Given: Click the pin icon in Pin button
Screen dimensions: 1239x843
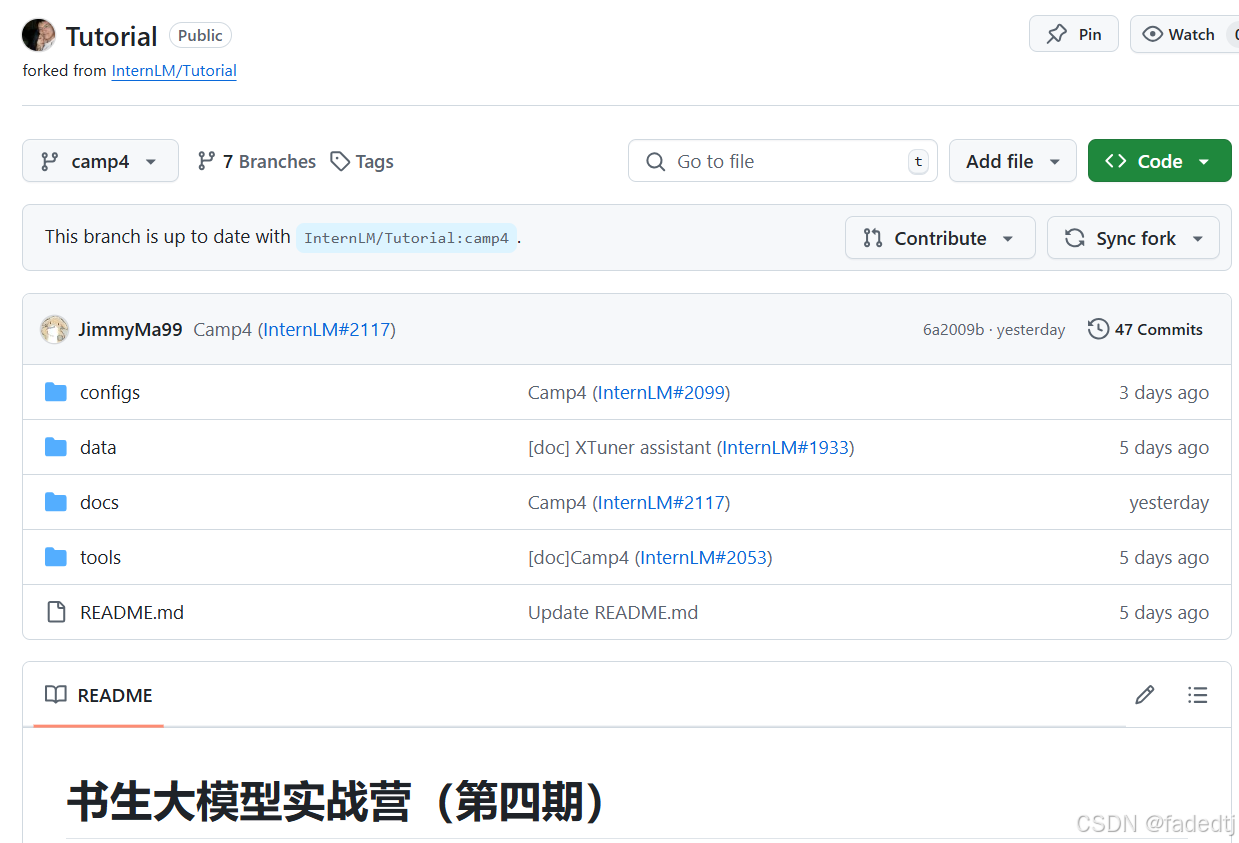Looking at the screenshot, I should pyautogui.click(x=1056, y=34).
